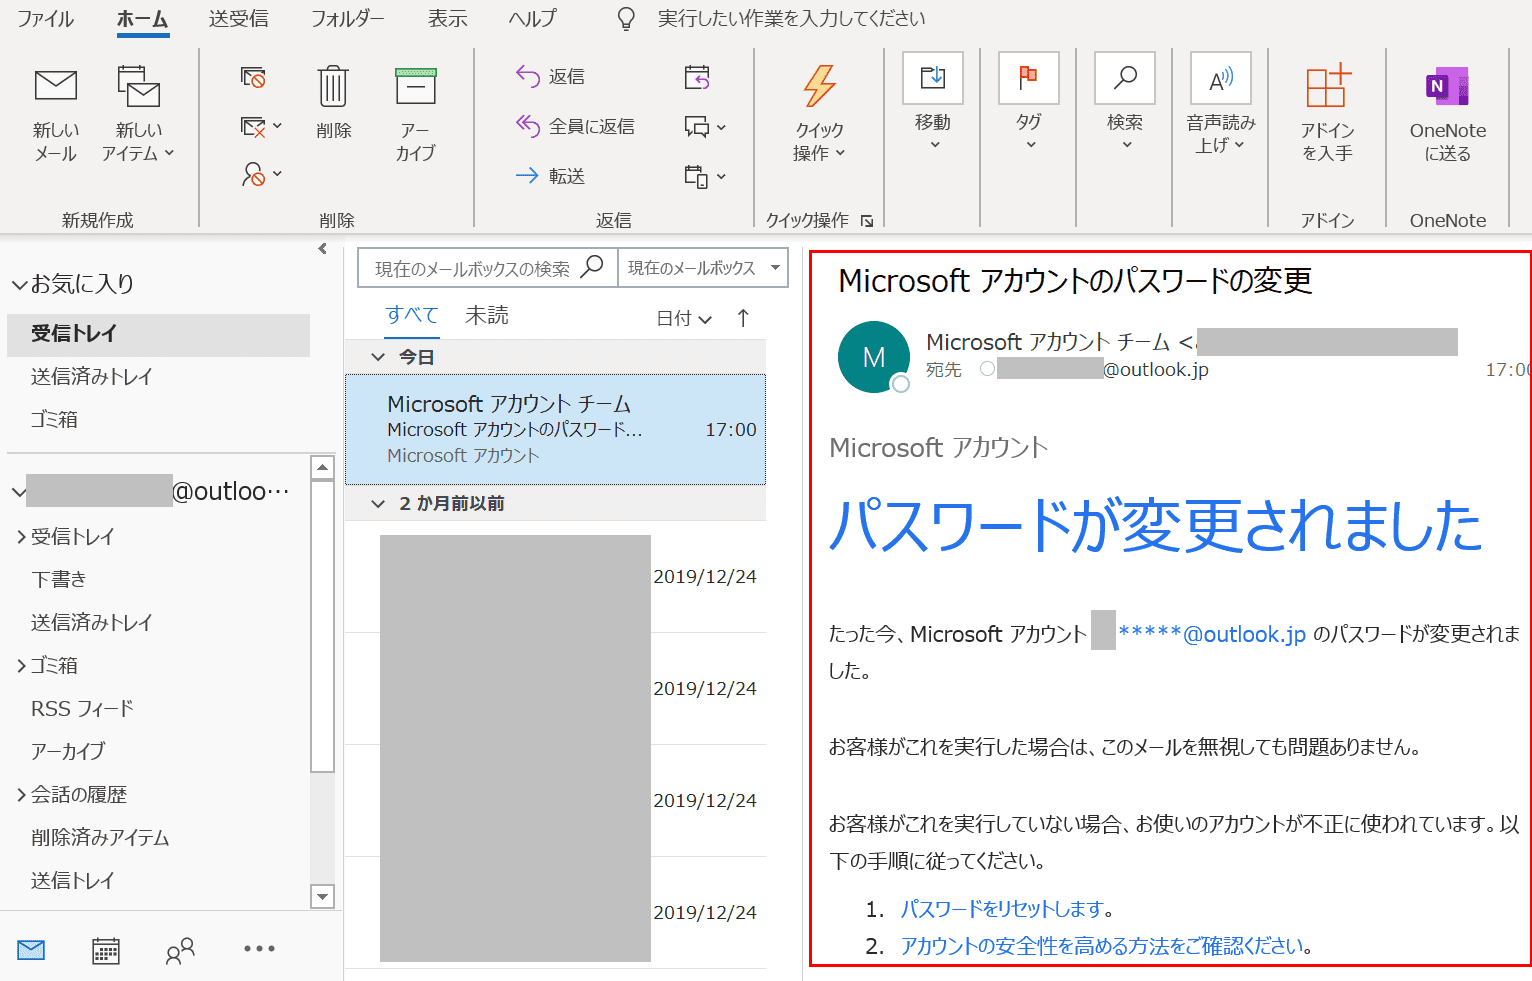Show Unread messages filter
Image resolution: width=1532 pixels, height=981 pixels.
coord(487,316)
